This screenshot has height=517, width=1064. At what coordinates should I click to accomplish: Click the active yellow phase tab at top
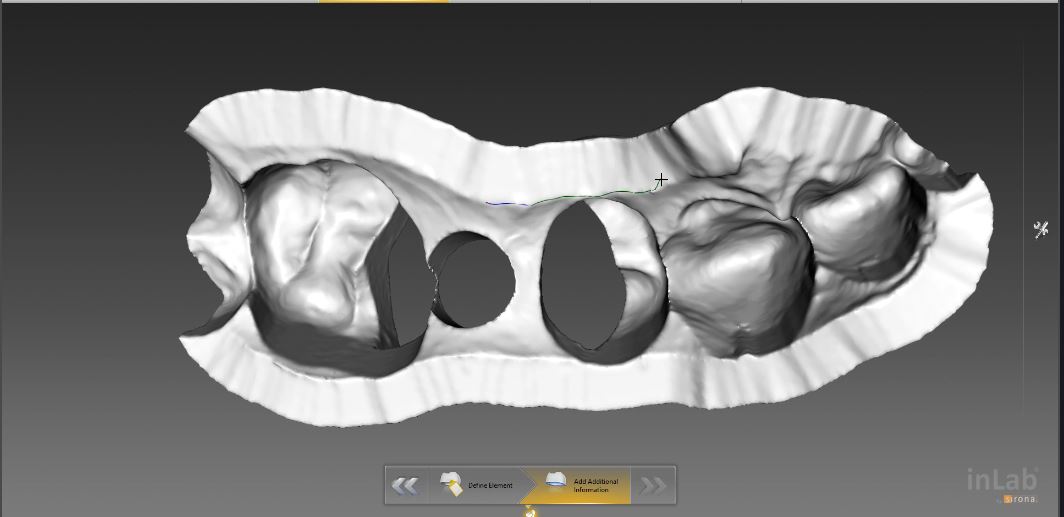[383, 1]
